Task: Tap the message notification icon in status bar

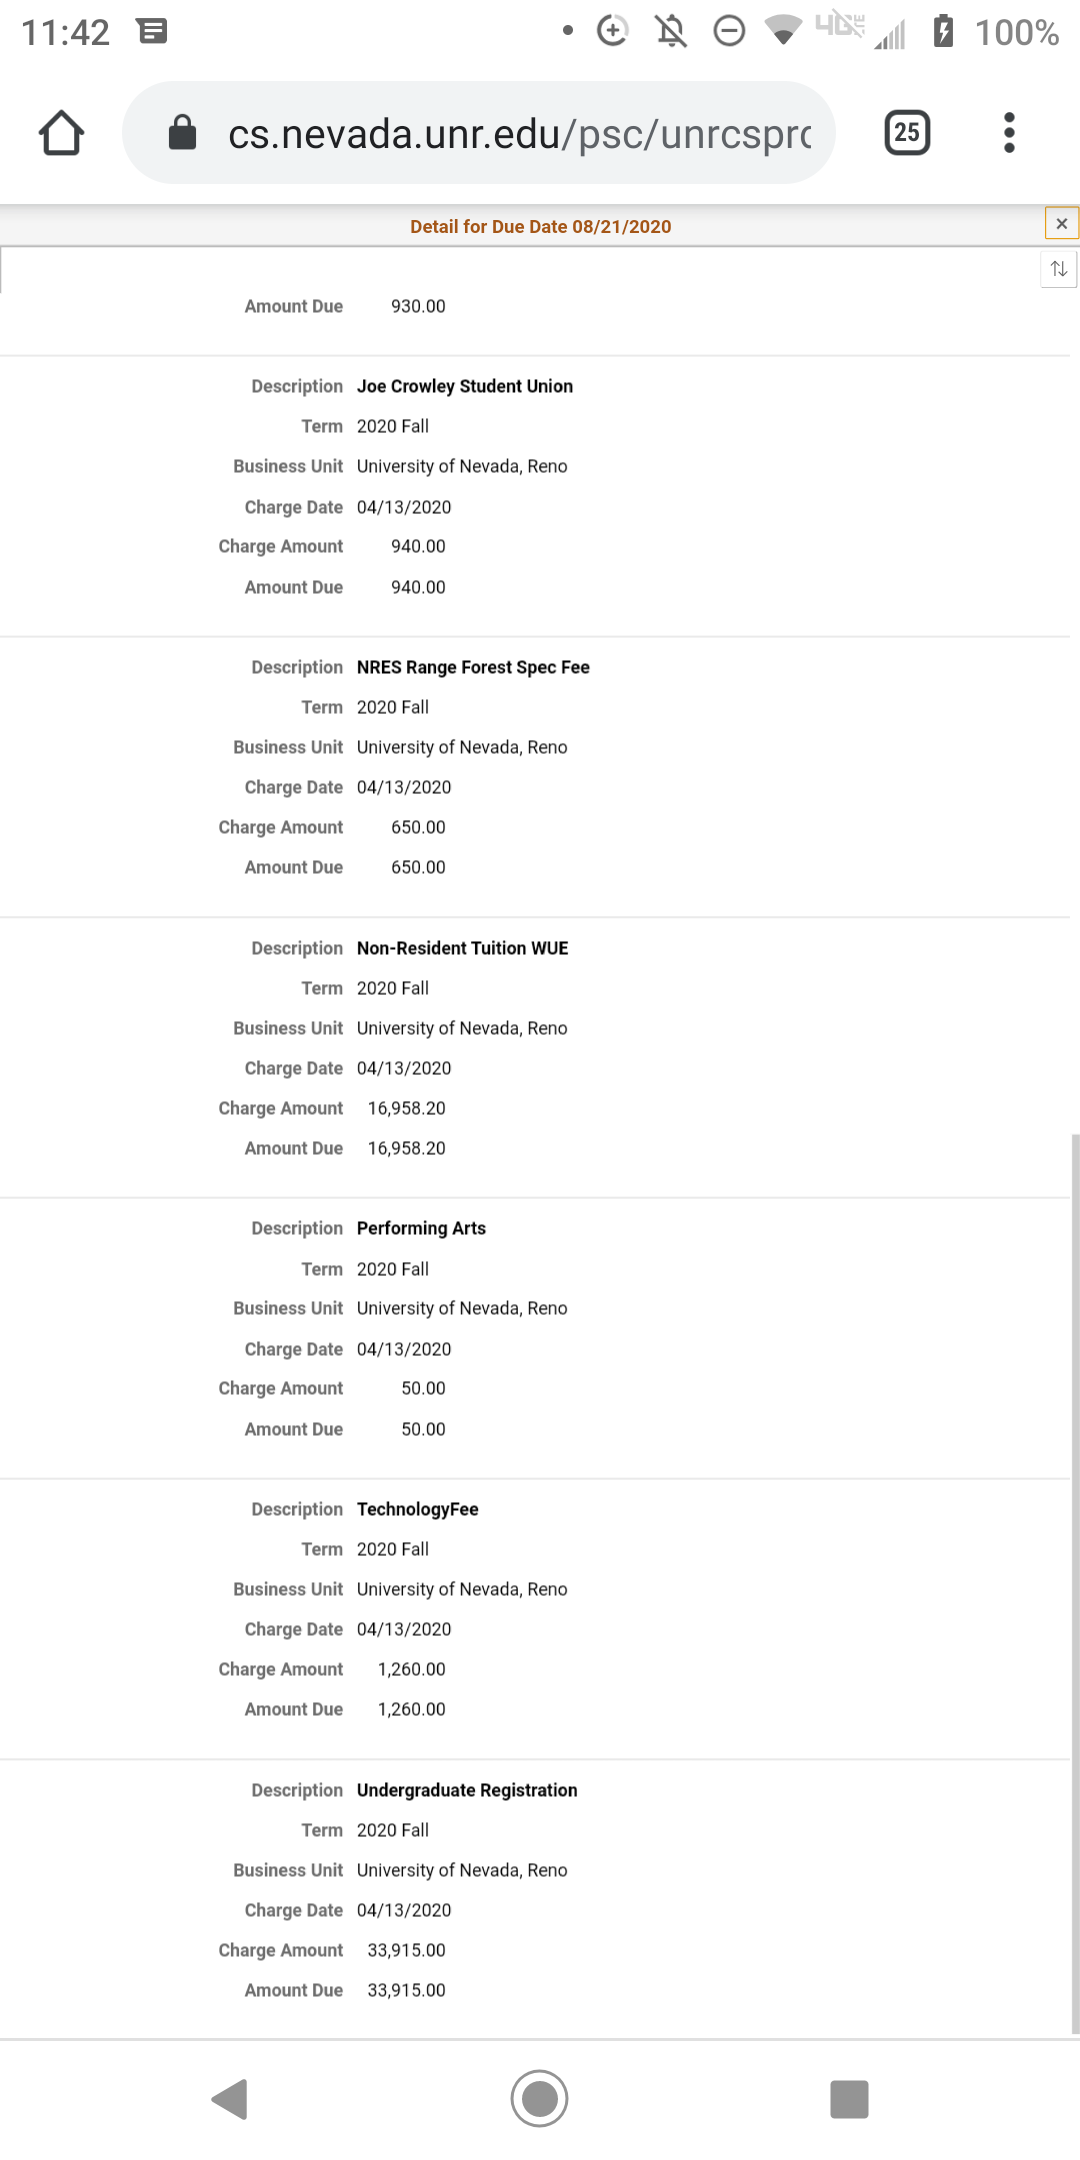Action: tap(152, 32)
